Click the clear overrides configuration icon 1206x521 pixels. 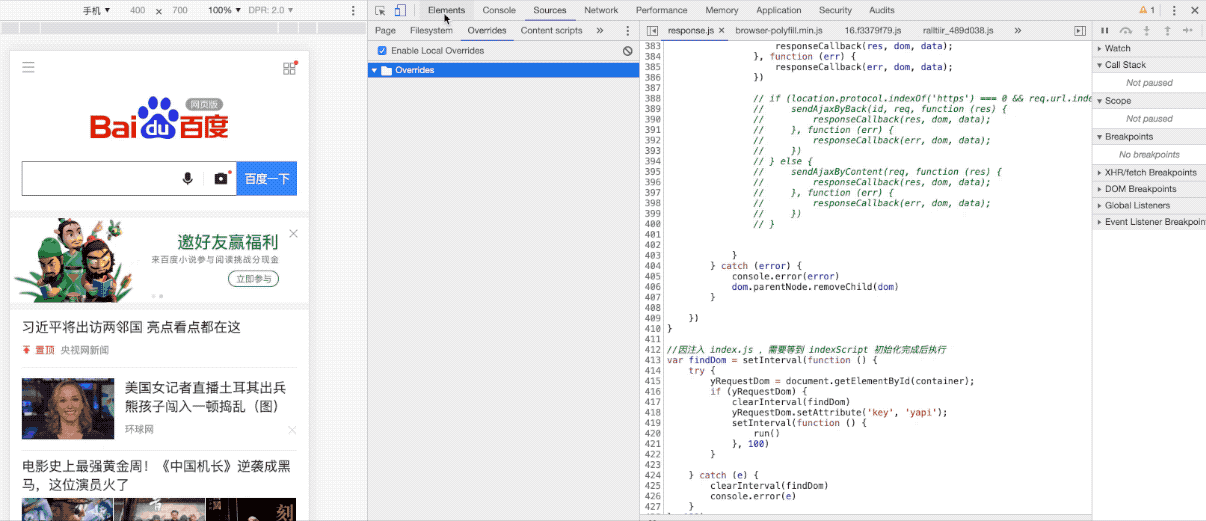pos(627,50)
